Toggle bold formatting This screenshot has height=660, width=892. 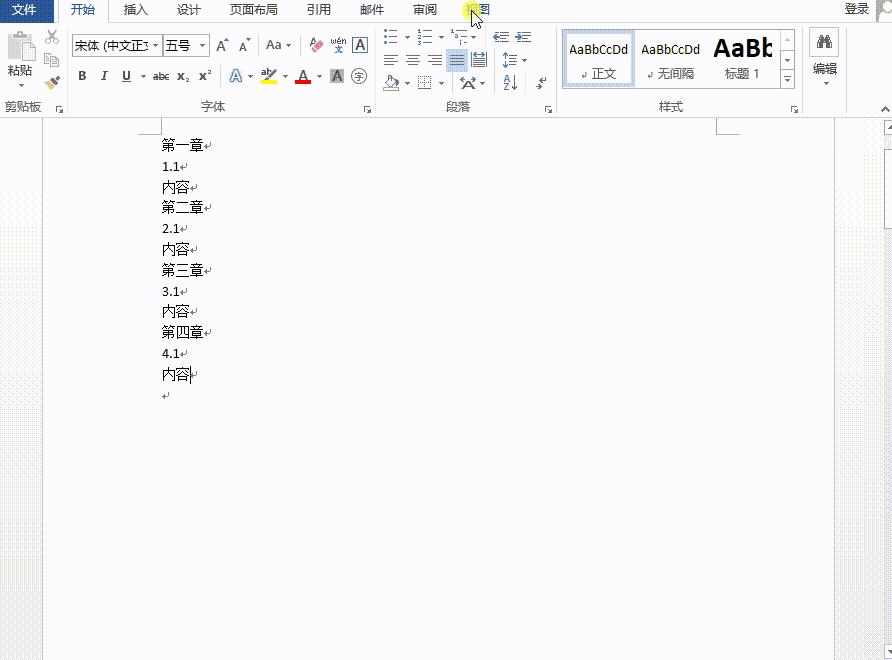[x=82, y=76]
